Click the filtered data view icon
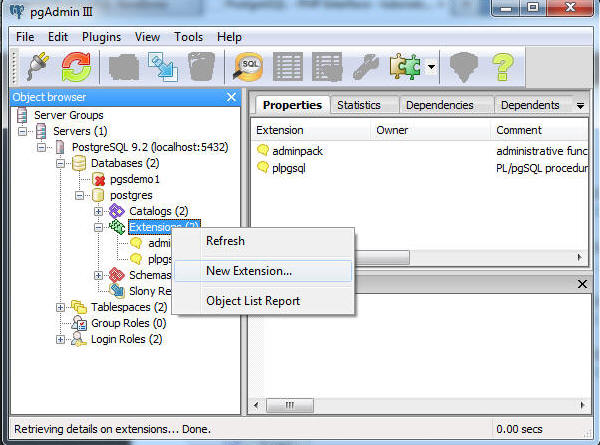The image size is (600, 445). [327, 67]
